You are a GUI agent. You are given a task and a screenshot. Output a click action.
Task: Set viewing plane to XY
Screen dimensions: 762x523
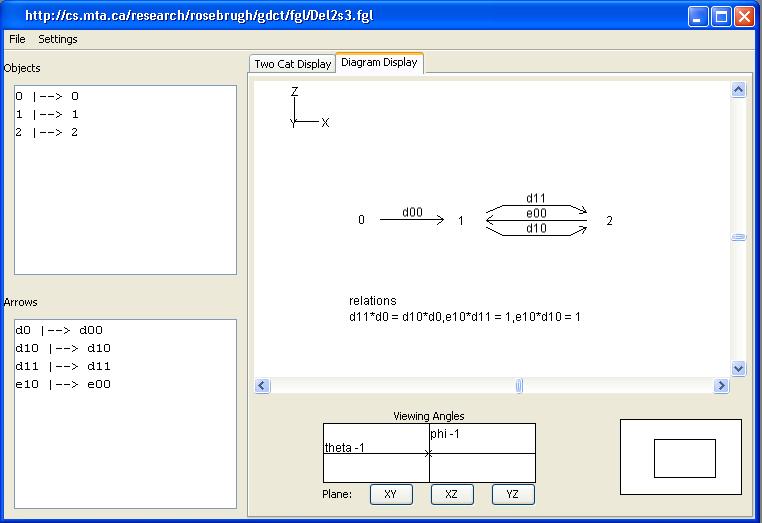coord(391,494)
